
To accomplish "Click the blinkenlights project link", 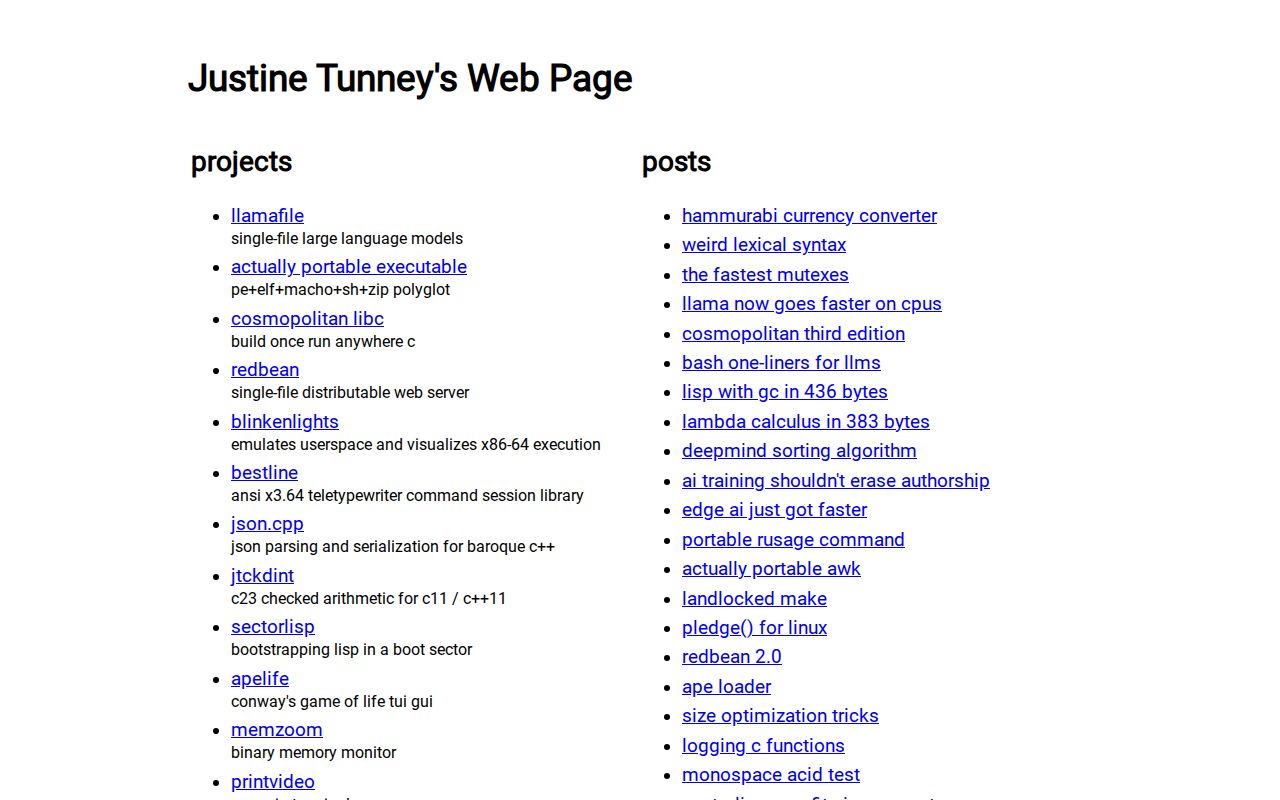I will pyautogui.click(x=284, y=421).
